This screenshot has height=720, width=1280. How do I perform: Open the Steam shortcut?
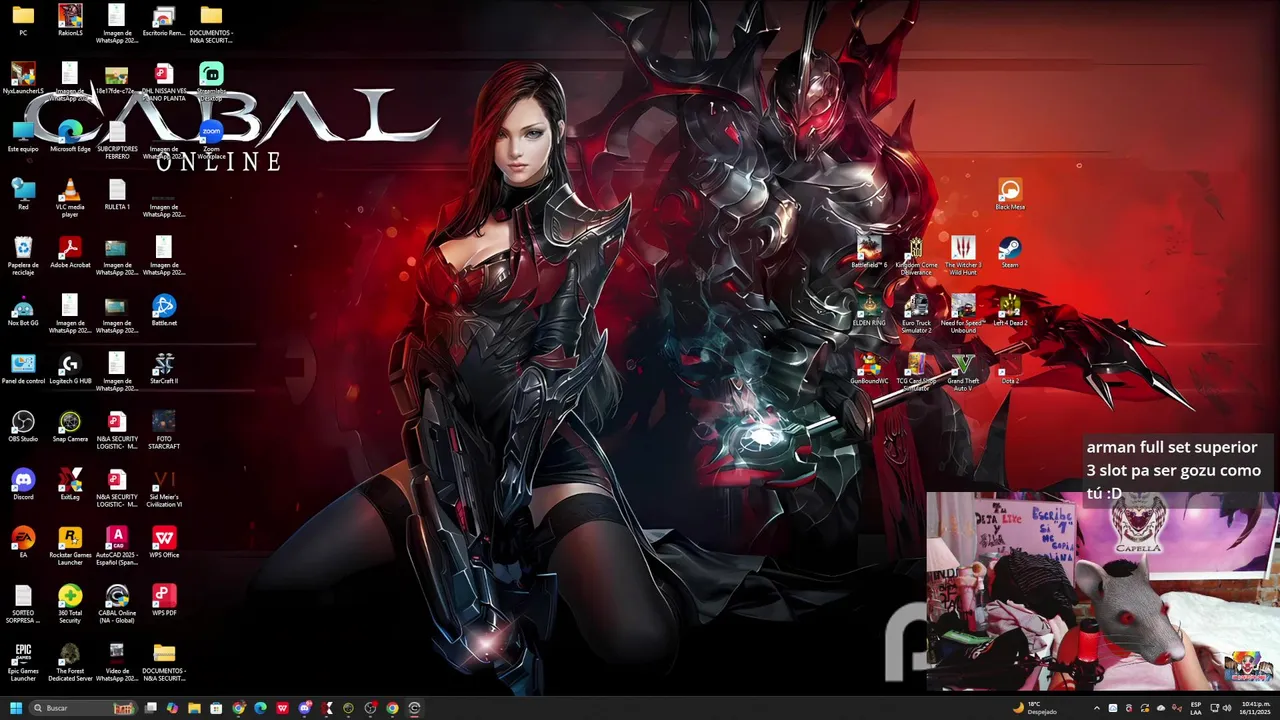[1010, 252]
